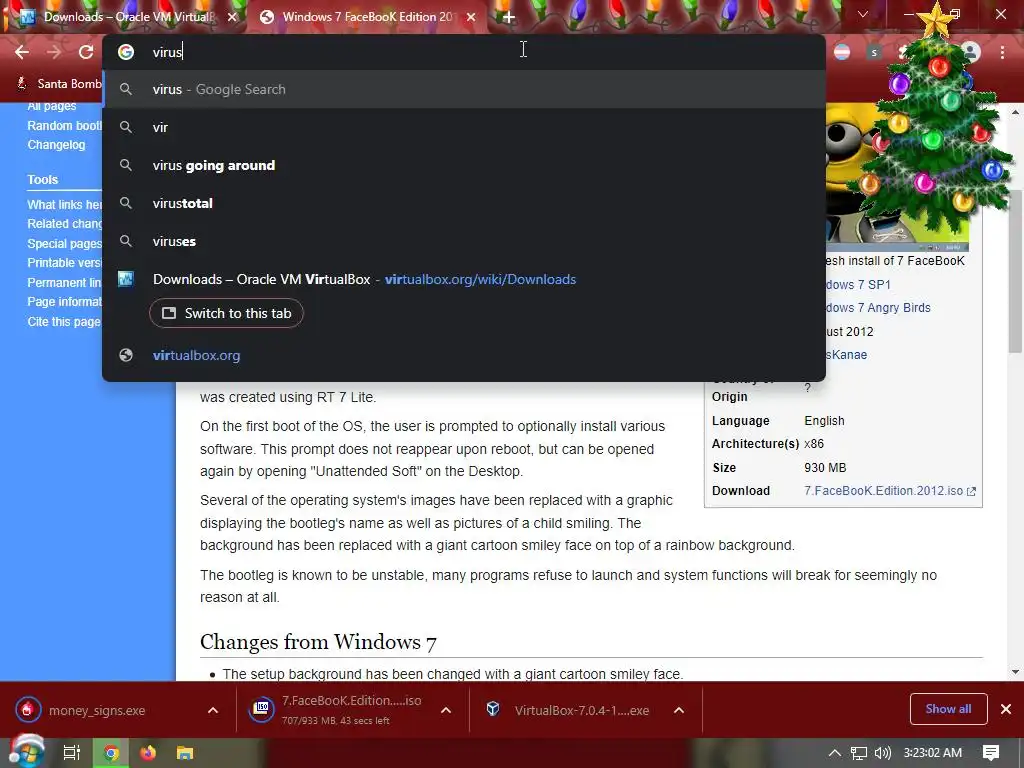Open a new browser tab
Image resolution: width=1024 pixels, height=768 pixels.
[x=509, y=18]
